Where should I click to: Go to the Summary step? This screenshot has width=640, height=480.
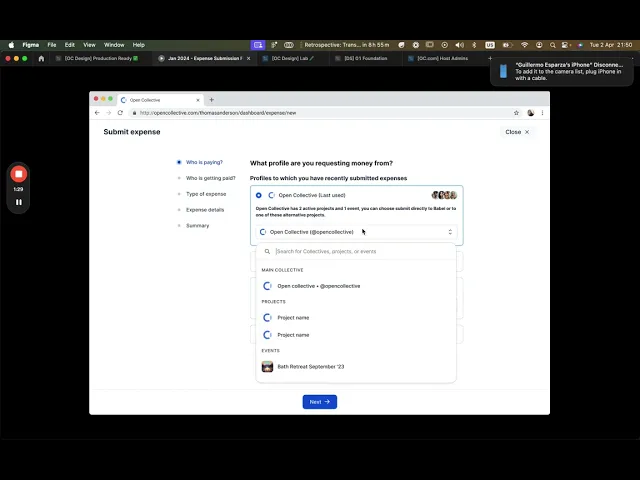(x=198, y=226)
